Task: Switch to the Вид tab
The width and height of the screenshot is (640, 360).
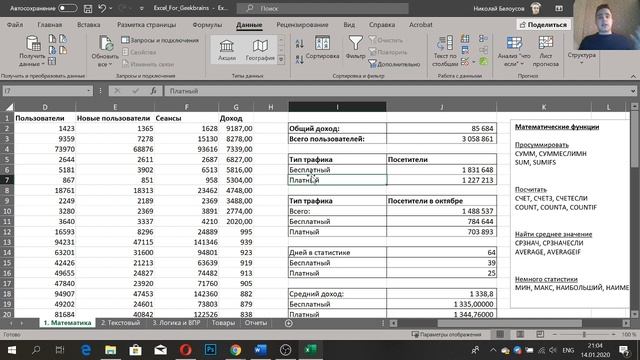Action: pyautogui.click(x=349, y=24)
